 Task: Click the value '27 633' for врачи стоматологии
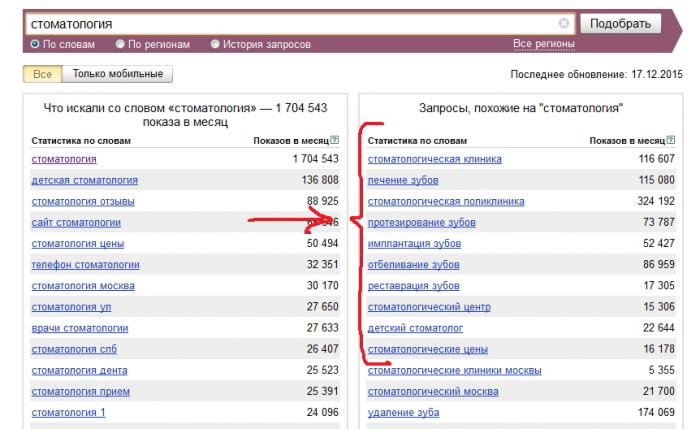[x=322, y=328]
